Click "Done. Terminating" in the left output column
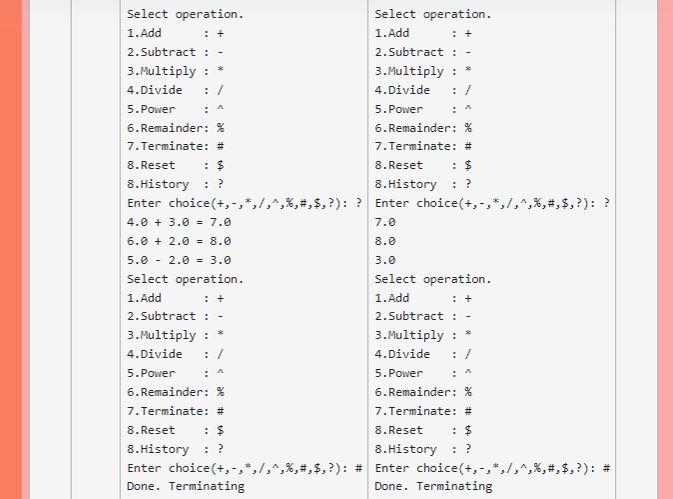 coord(185,486)
